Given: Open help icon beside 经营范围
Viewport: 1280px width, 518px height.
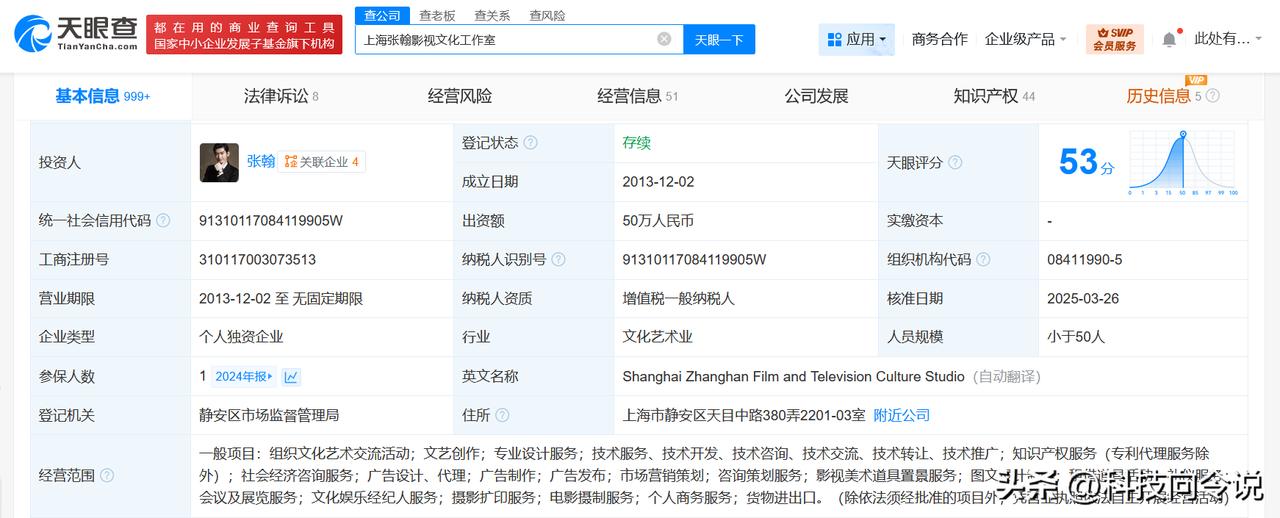Looking at the screenshot, I should coord(107,476).
